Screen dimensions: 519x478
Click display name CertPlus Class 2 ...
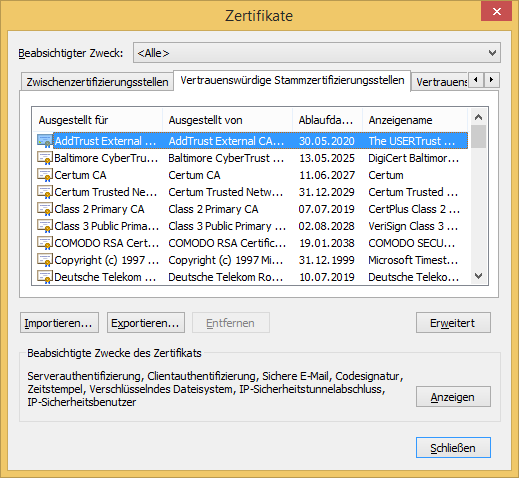coord(414,209)
